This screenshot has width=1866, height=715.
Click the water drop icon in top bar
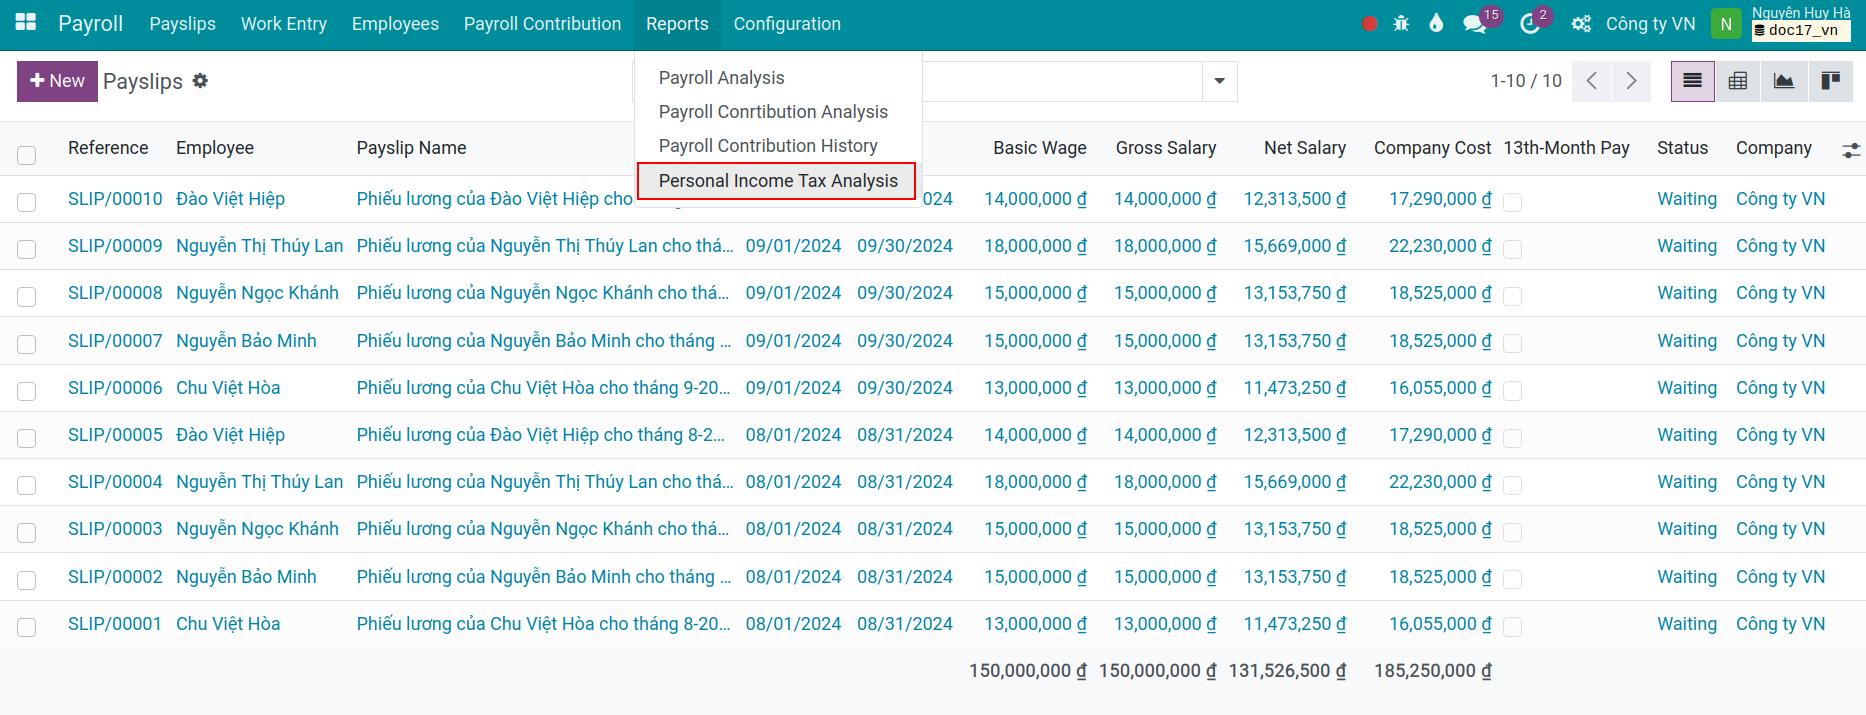(x=1436, y=23)
